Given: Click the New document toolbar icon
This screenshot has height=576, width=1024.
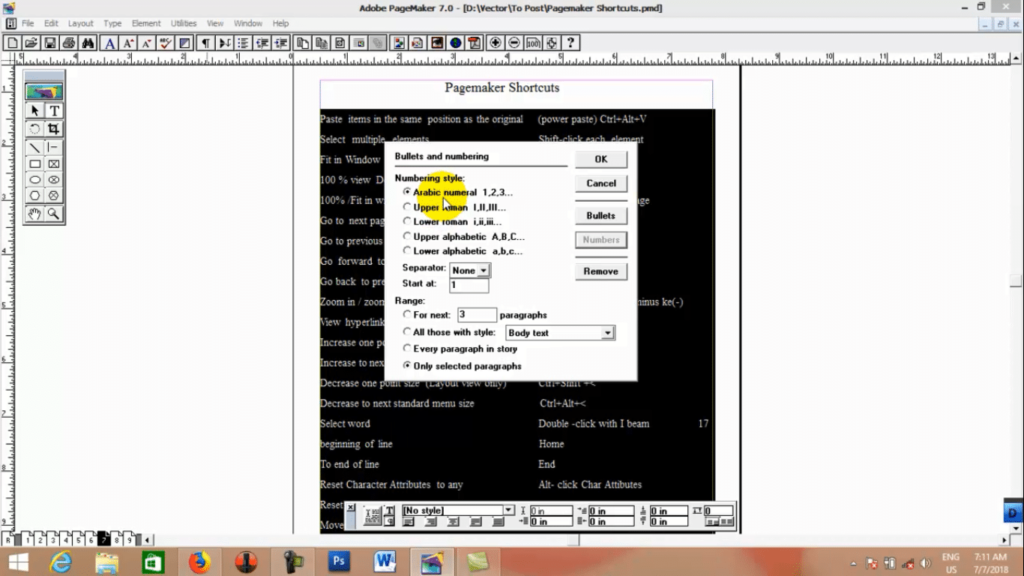Looking at the screenshot, I should point(12,43).
